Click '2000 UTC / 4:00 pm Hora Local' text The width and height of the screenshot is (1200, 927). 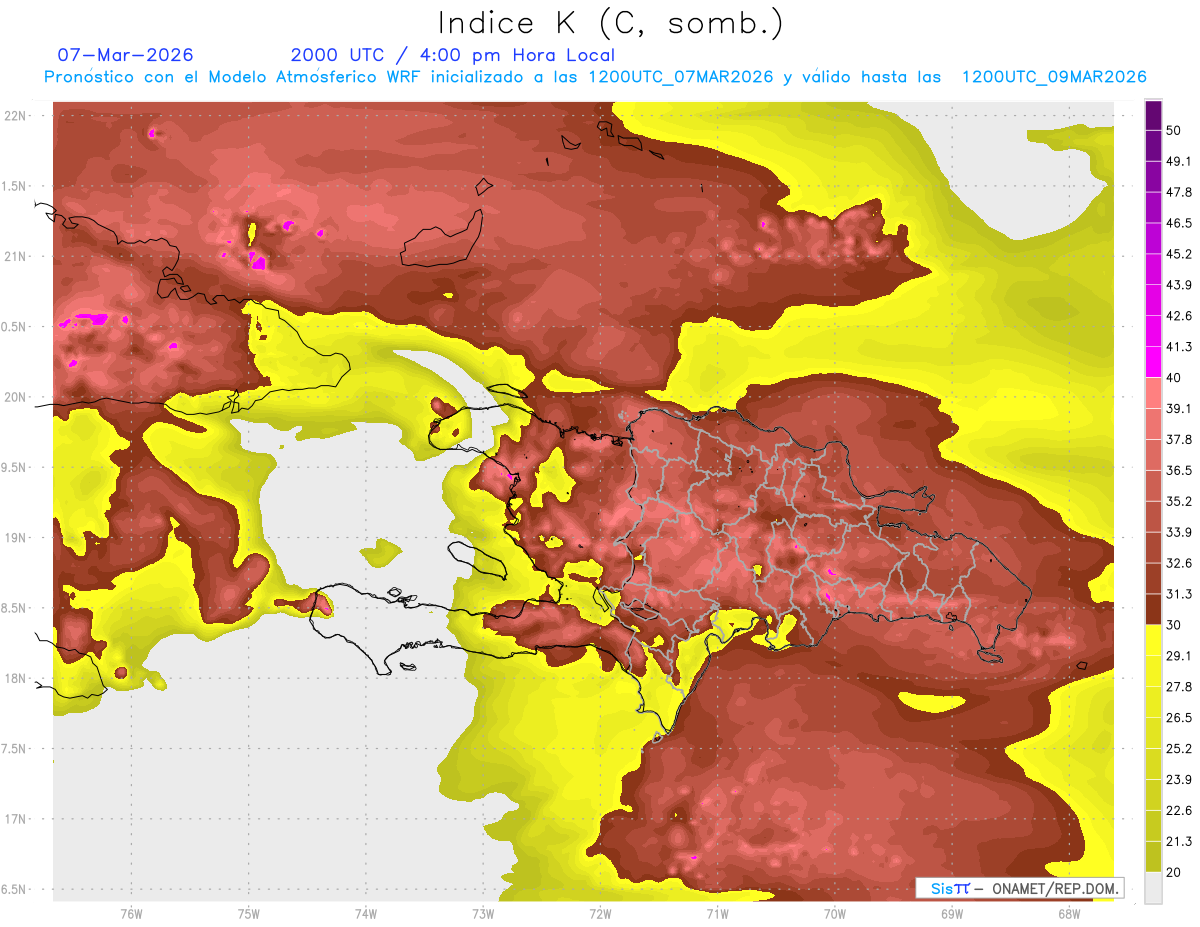pos(453,55)
